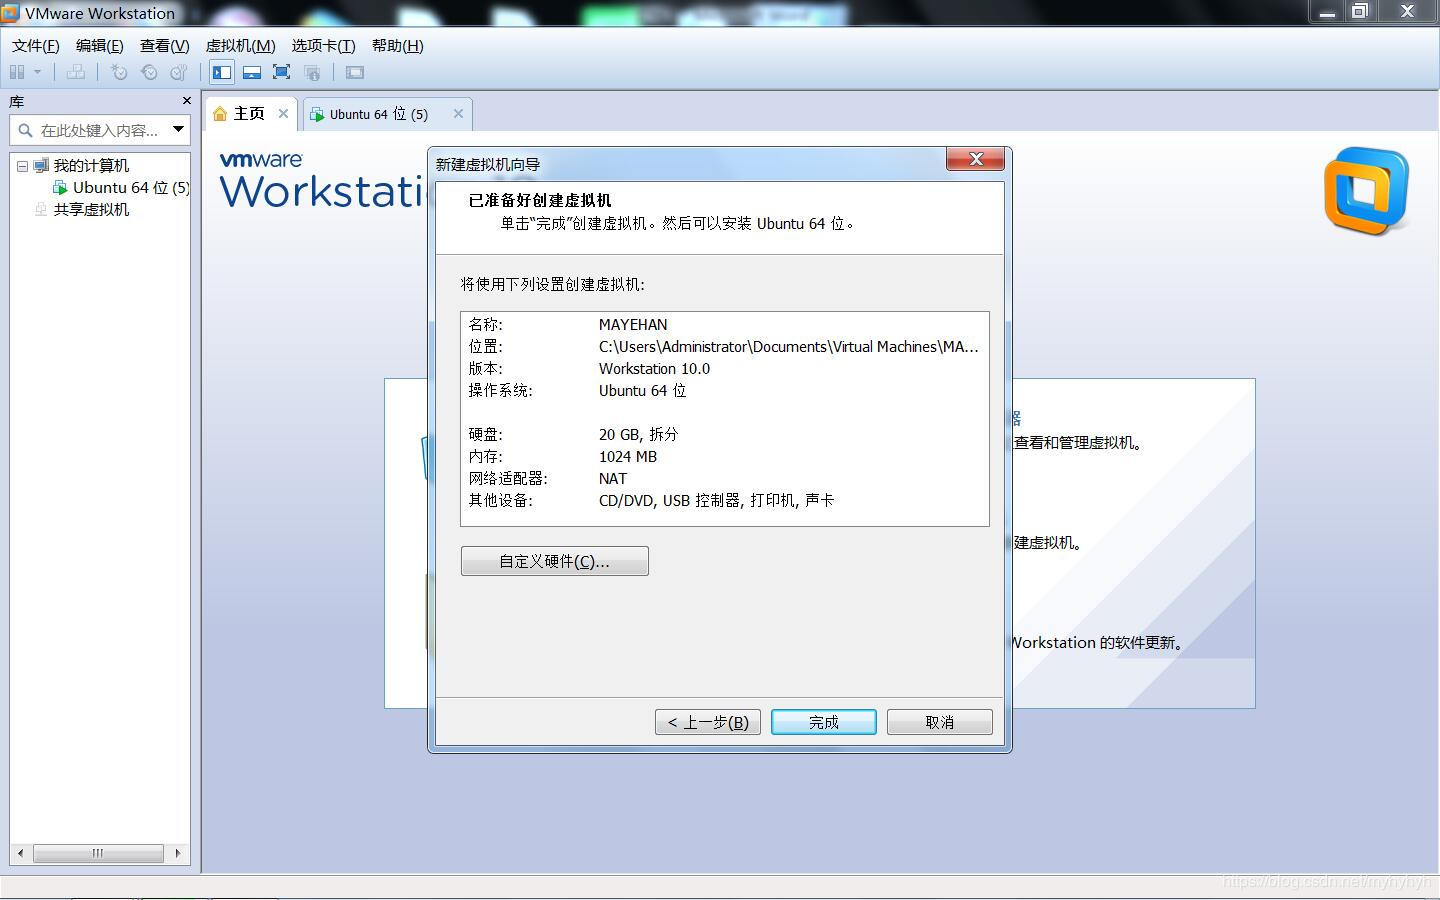This screenshot has width=1440, height=900.
Task: Open the power button dropdown arrow
Action: tap(36, 71)
